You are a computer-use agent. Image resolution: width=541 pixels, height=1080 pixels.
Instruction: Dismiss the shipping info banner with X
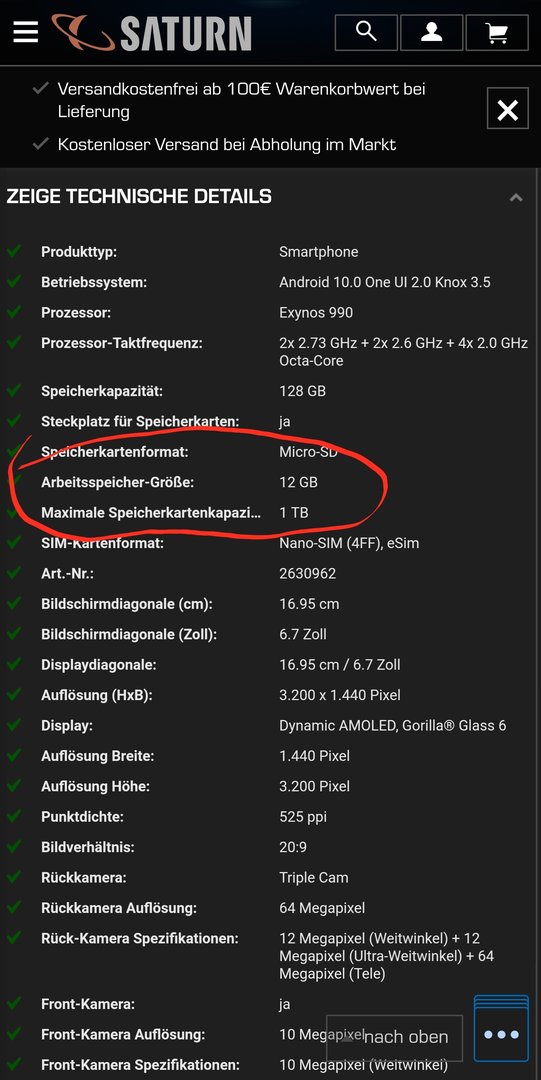pos(508,109)
